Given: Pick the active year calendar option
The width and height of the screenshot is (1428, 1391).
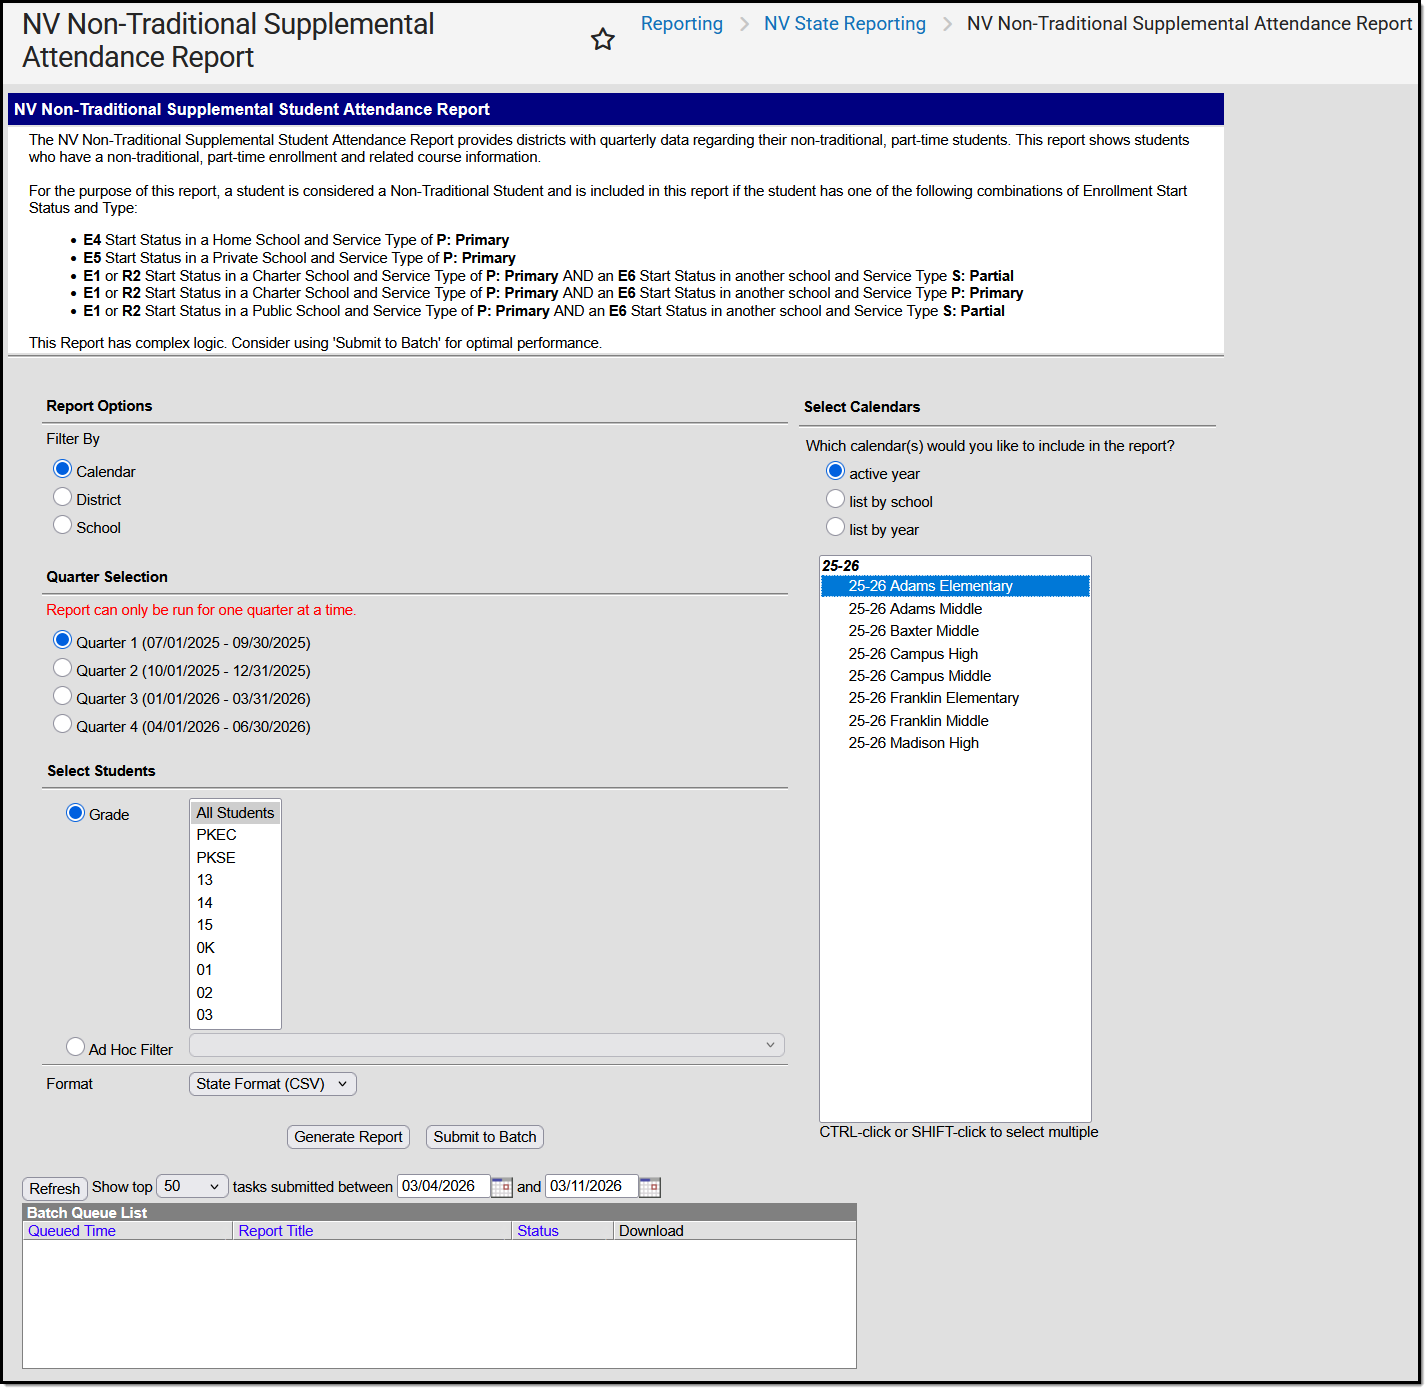Looking at the screenshot, I should (835, 471).
